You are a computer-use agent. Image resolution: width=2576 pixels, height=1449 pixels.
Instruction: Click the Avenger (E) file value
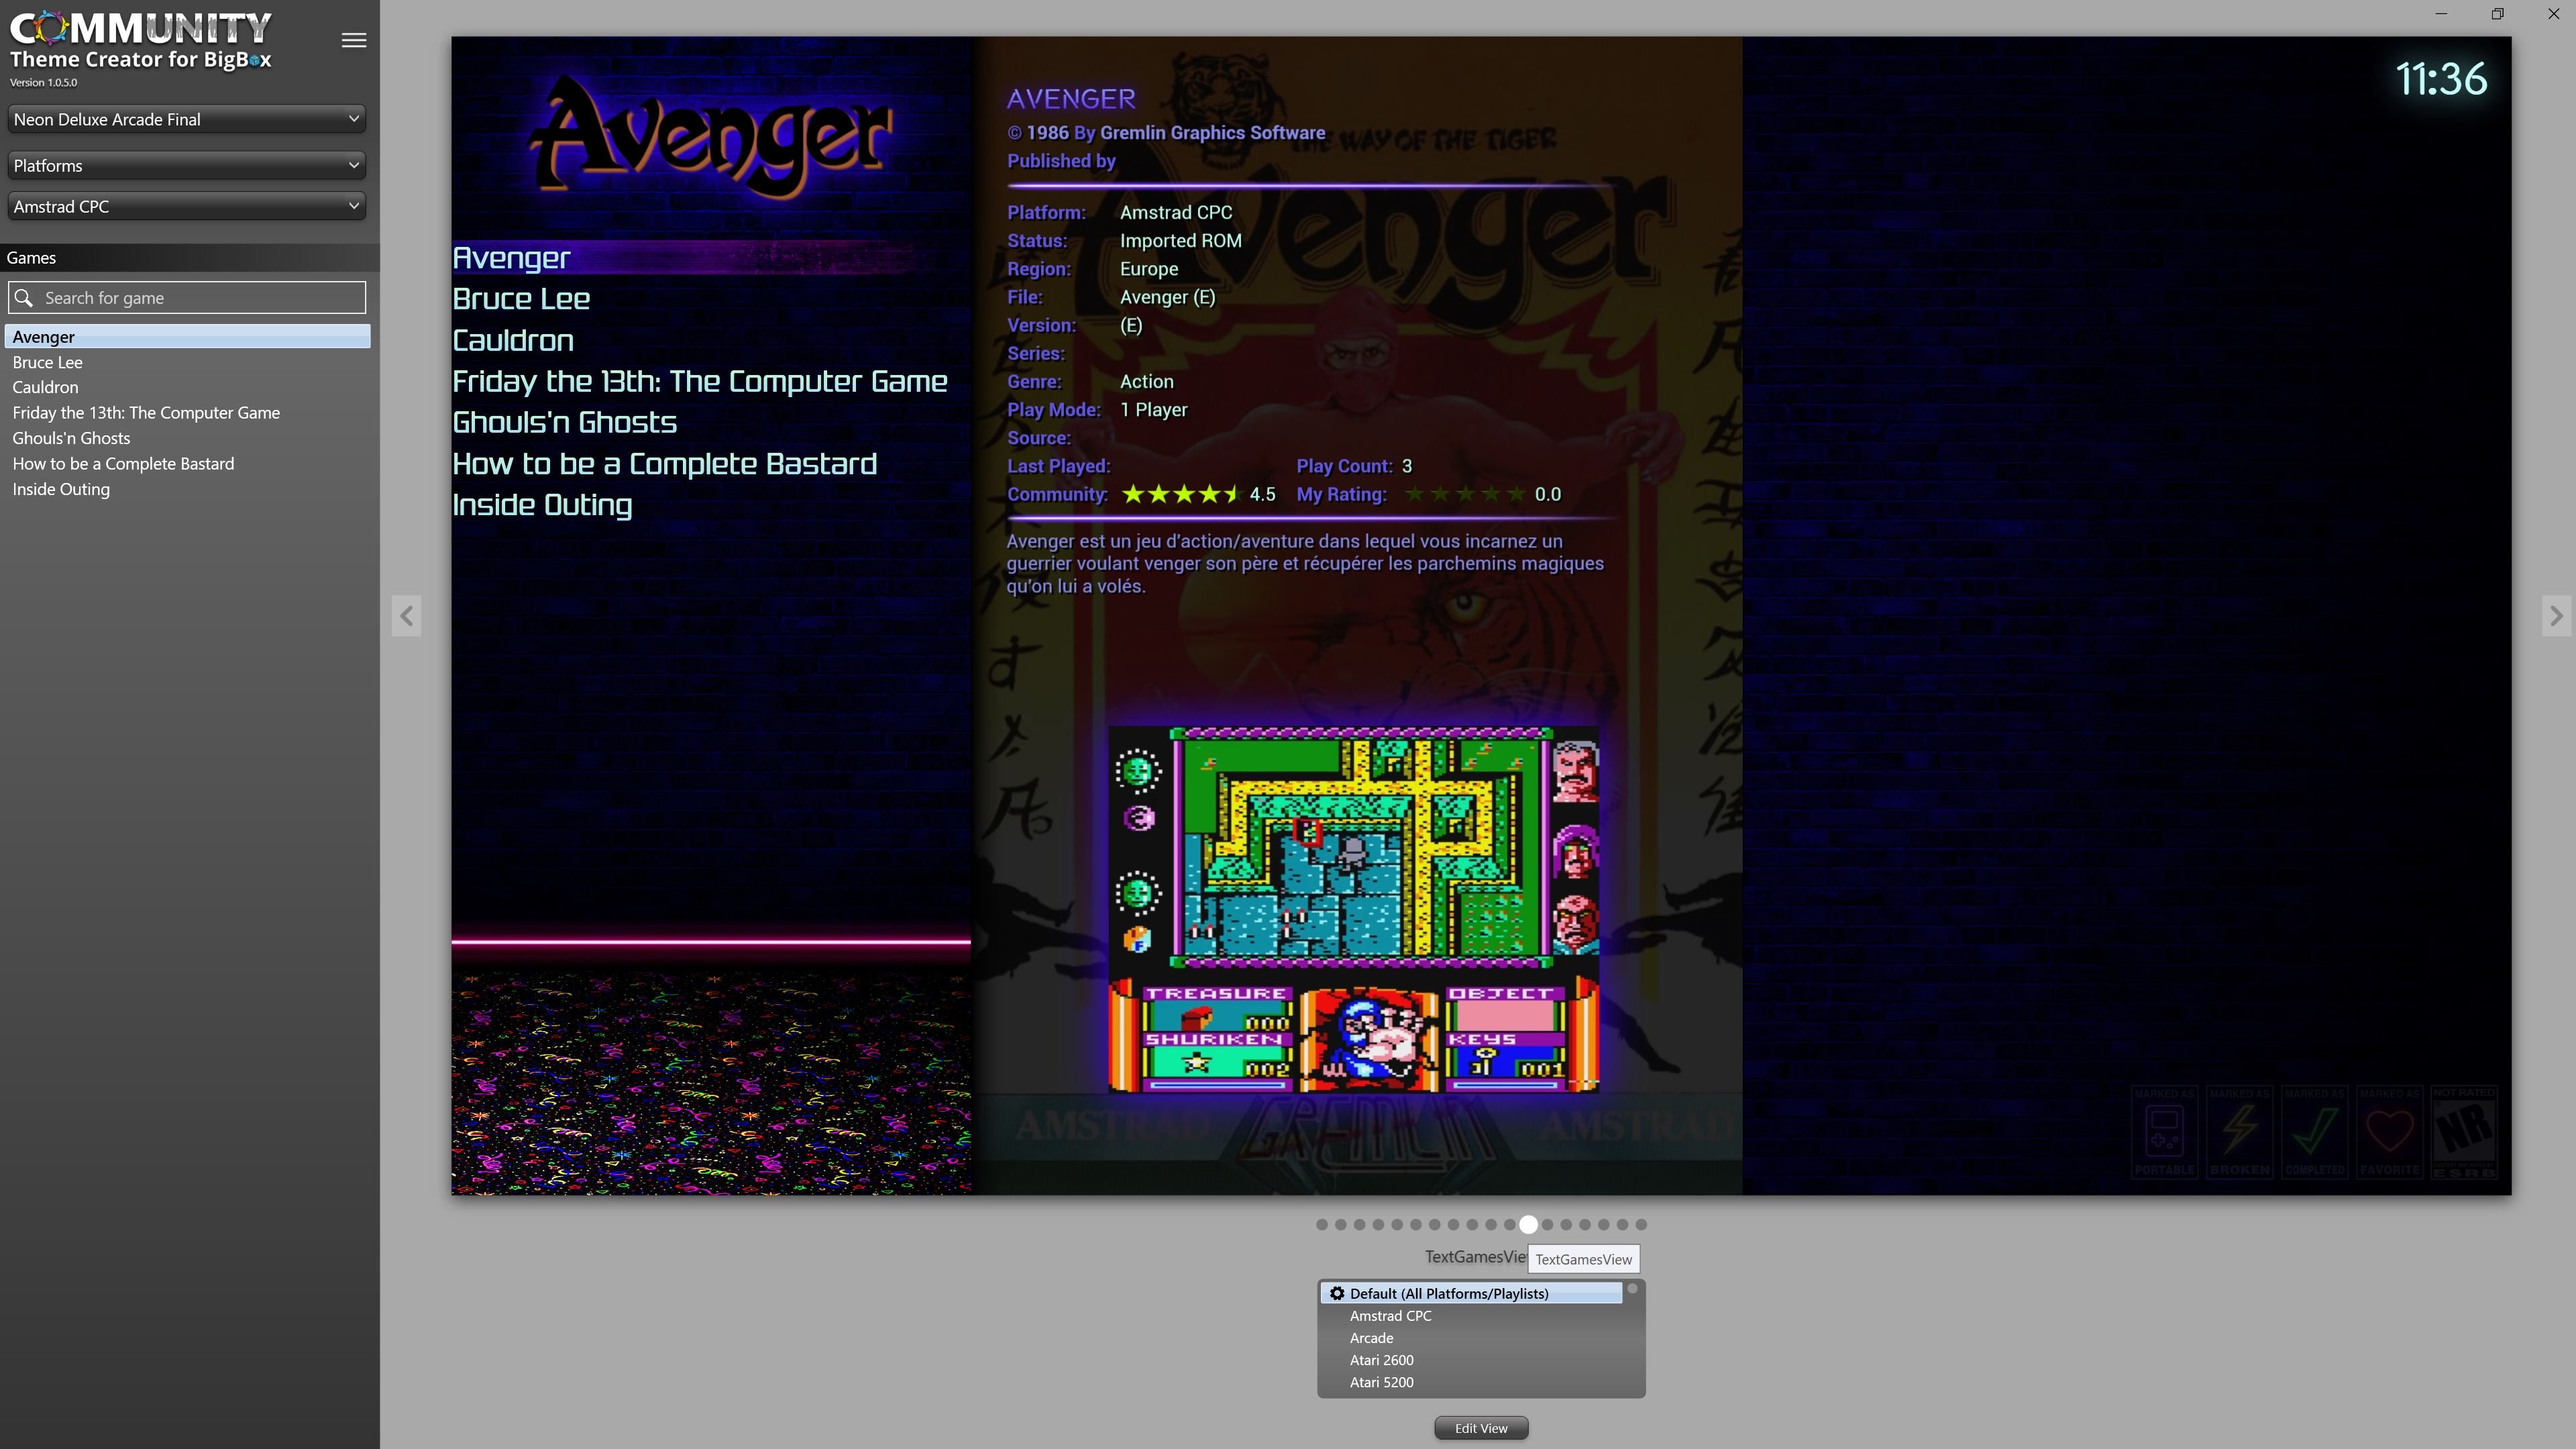click(1167, 297)
